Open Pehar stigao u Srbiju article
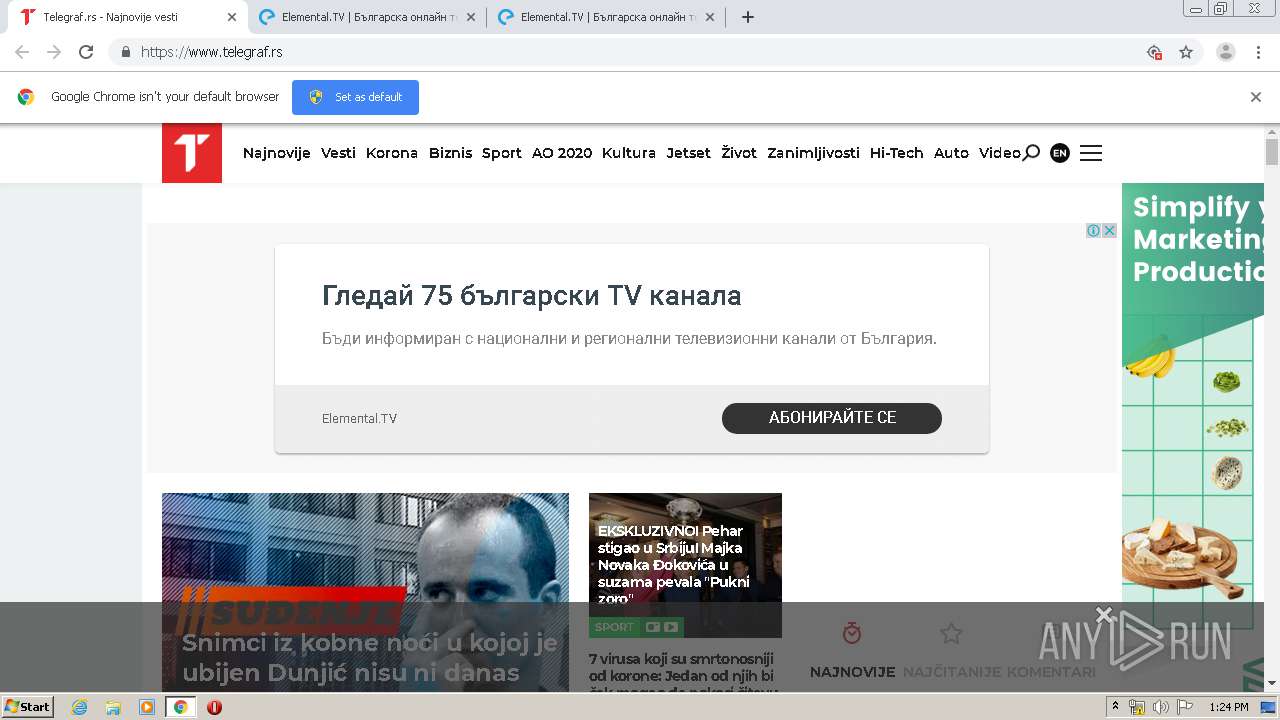 click(673, 565)
